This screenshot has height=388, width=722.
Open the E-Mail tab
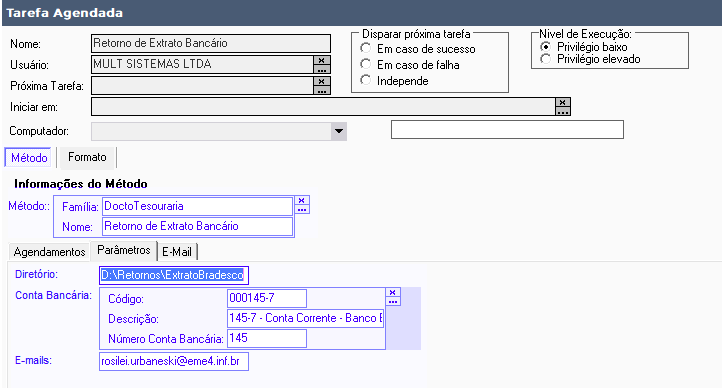point(177,252)
